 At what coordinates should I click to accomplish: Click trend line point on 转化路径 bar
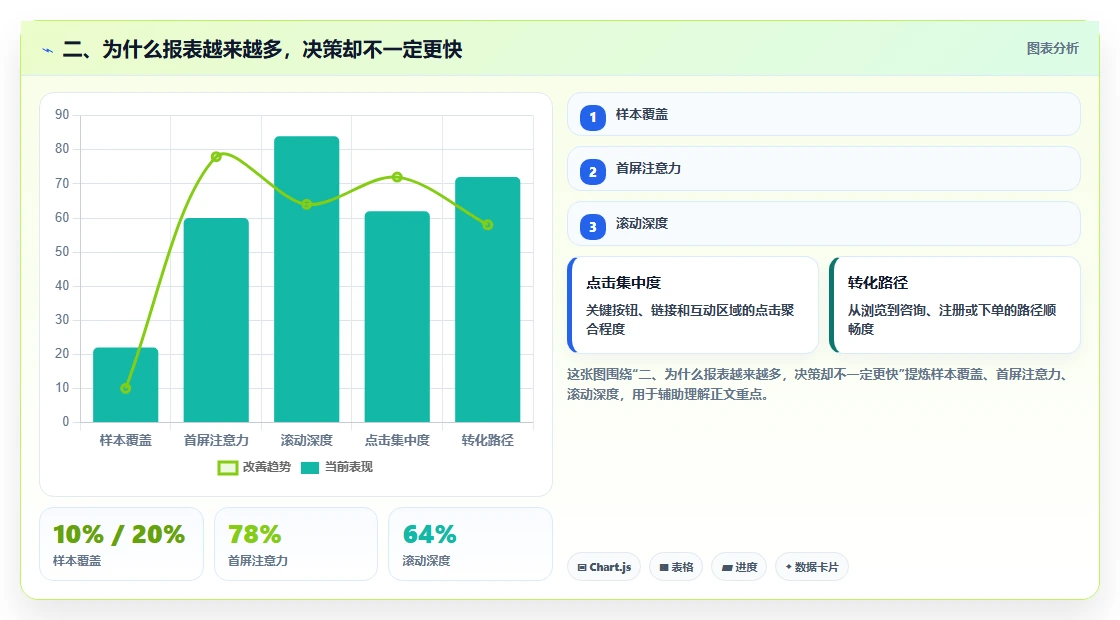pos(488,225)
